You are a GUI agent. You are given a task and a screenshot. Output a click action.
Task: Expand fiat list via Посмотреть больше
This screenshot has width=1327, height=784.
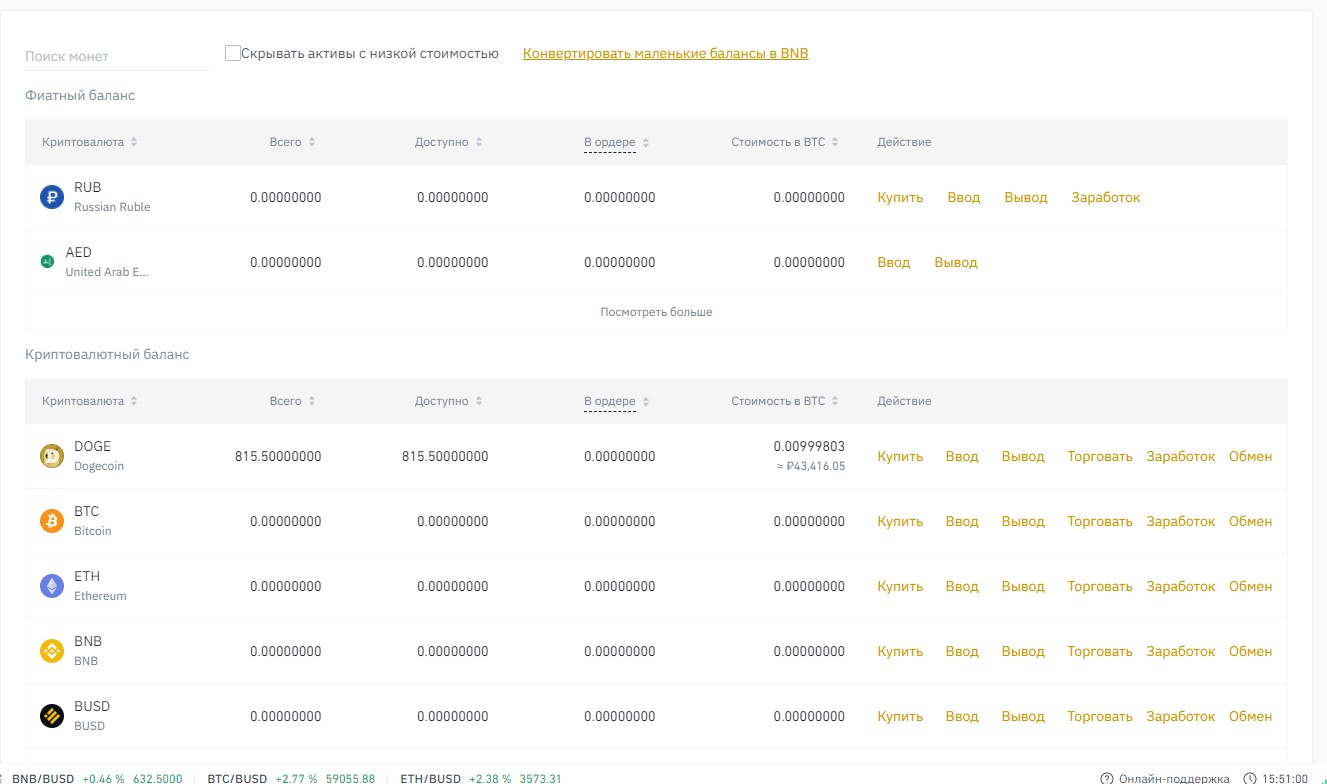[656, 312]
